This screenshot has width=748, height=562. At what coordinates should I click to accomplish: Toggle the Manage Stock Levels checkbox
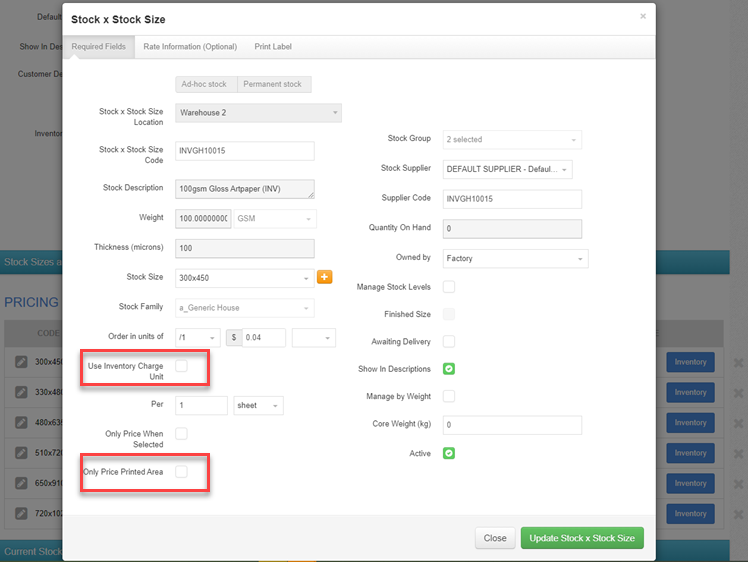click(449, 287)
